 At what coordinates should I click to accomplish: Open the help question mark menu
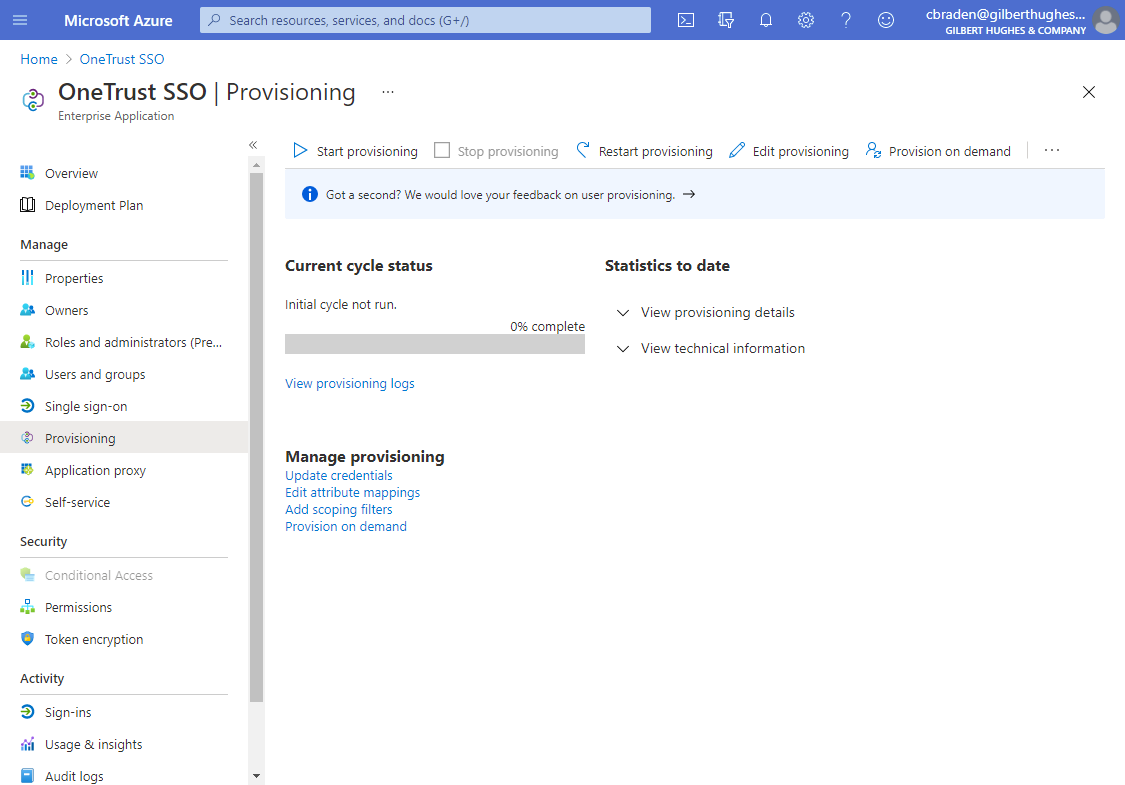[846, 20]
